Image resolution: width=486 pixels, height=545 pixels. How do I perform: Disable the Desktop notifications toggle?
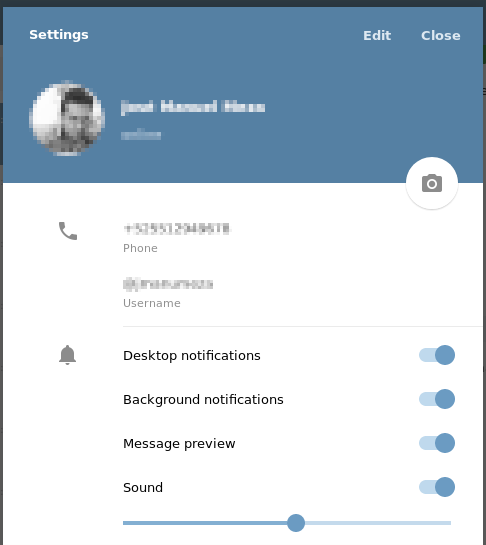click(x=437, y=355)
